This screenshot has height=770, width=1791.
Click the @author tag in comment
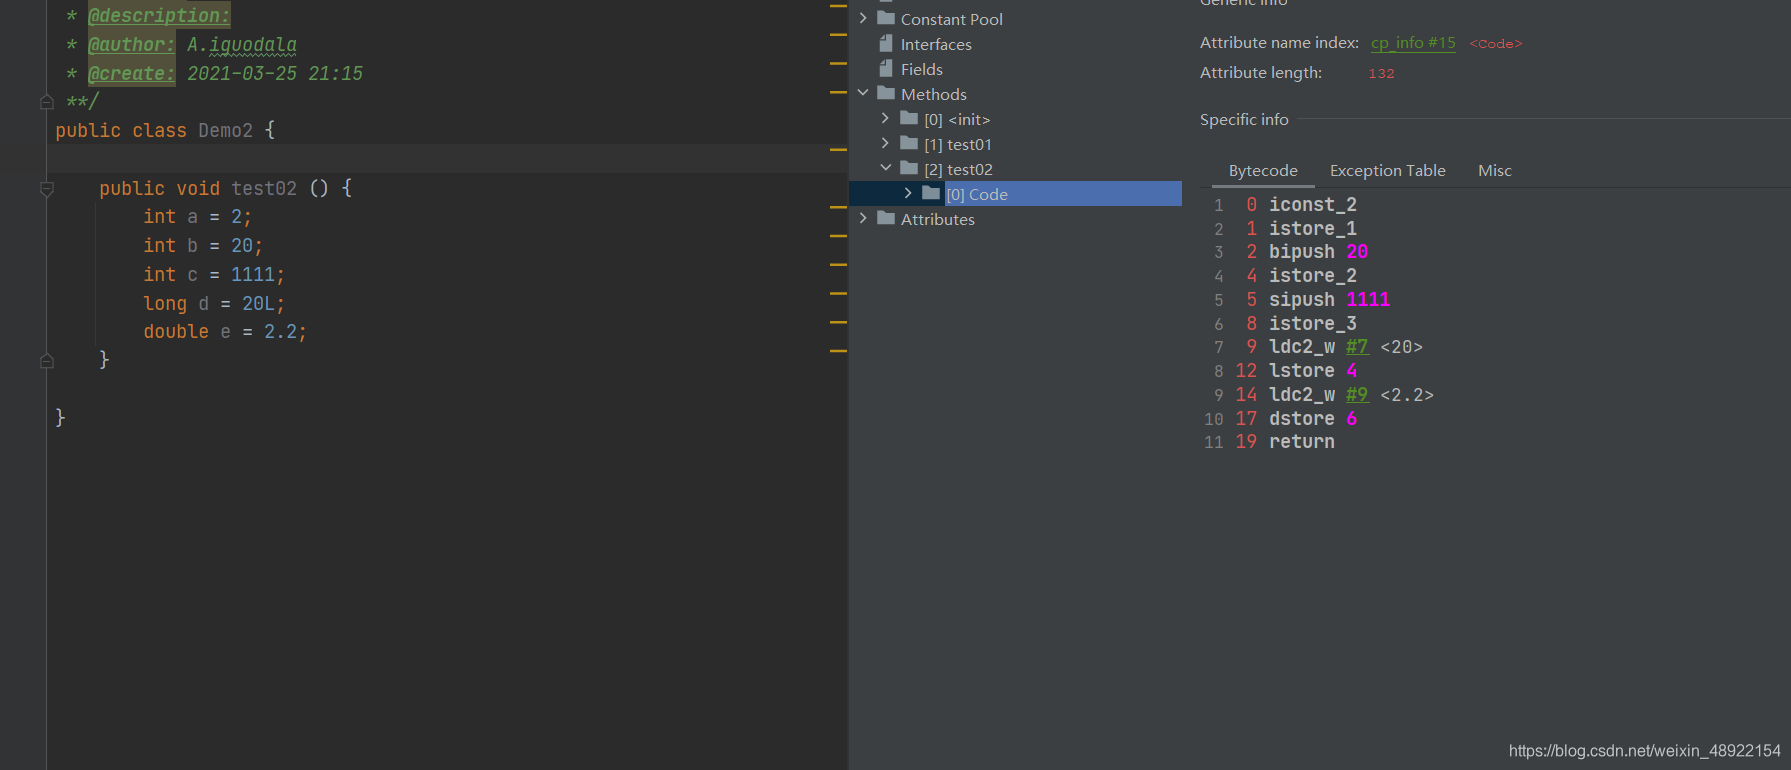point(131,45)
